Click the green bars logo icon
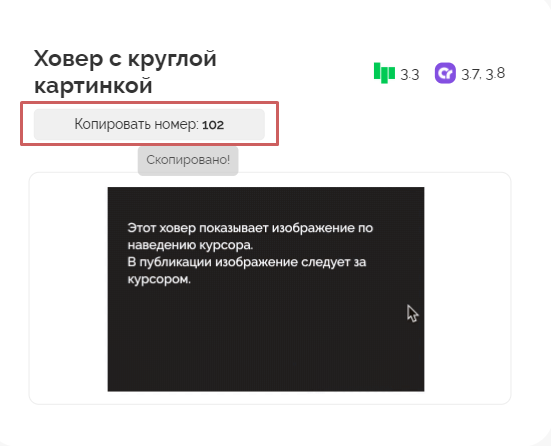 [x=384, y=73]
